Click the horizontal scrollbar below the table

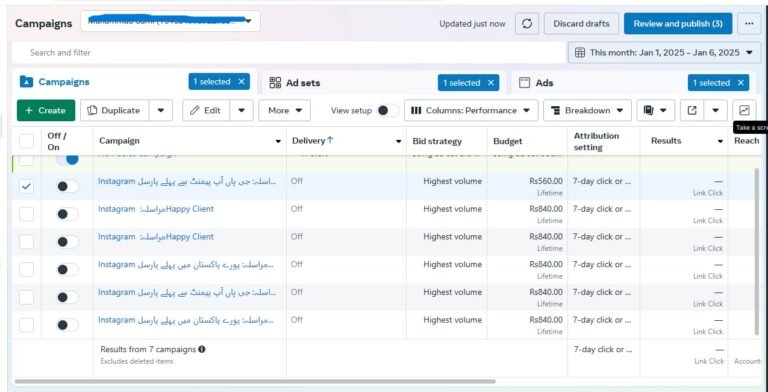[x=255, y=381]
